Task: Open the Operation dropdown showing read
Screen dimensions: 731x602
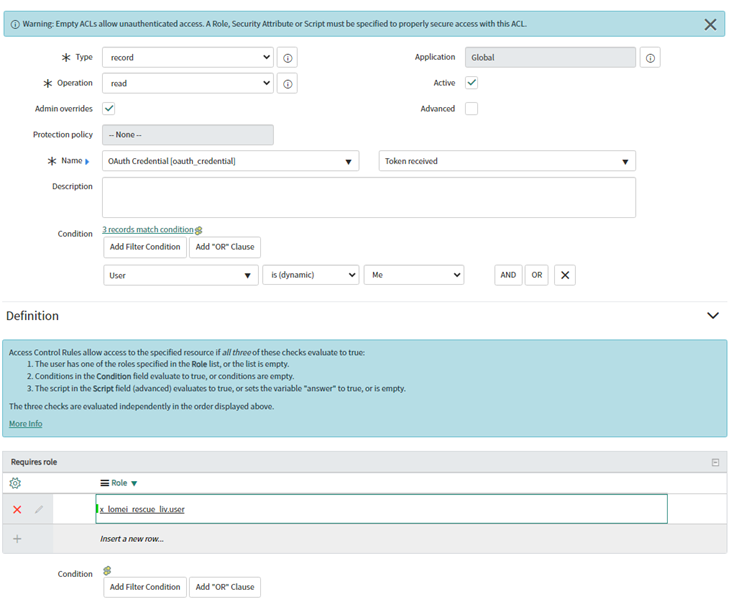Action: (x=188, y=83)
